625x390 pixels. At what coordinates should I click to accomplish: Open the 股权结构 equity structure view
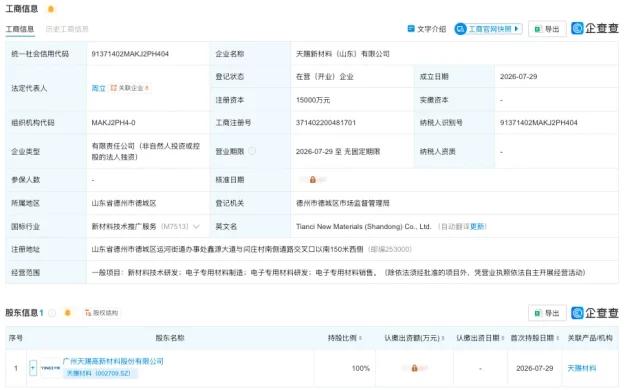click(x=101, y=313)
